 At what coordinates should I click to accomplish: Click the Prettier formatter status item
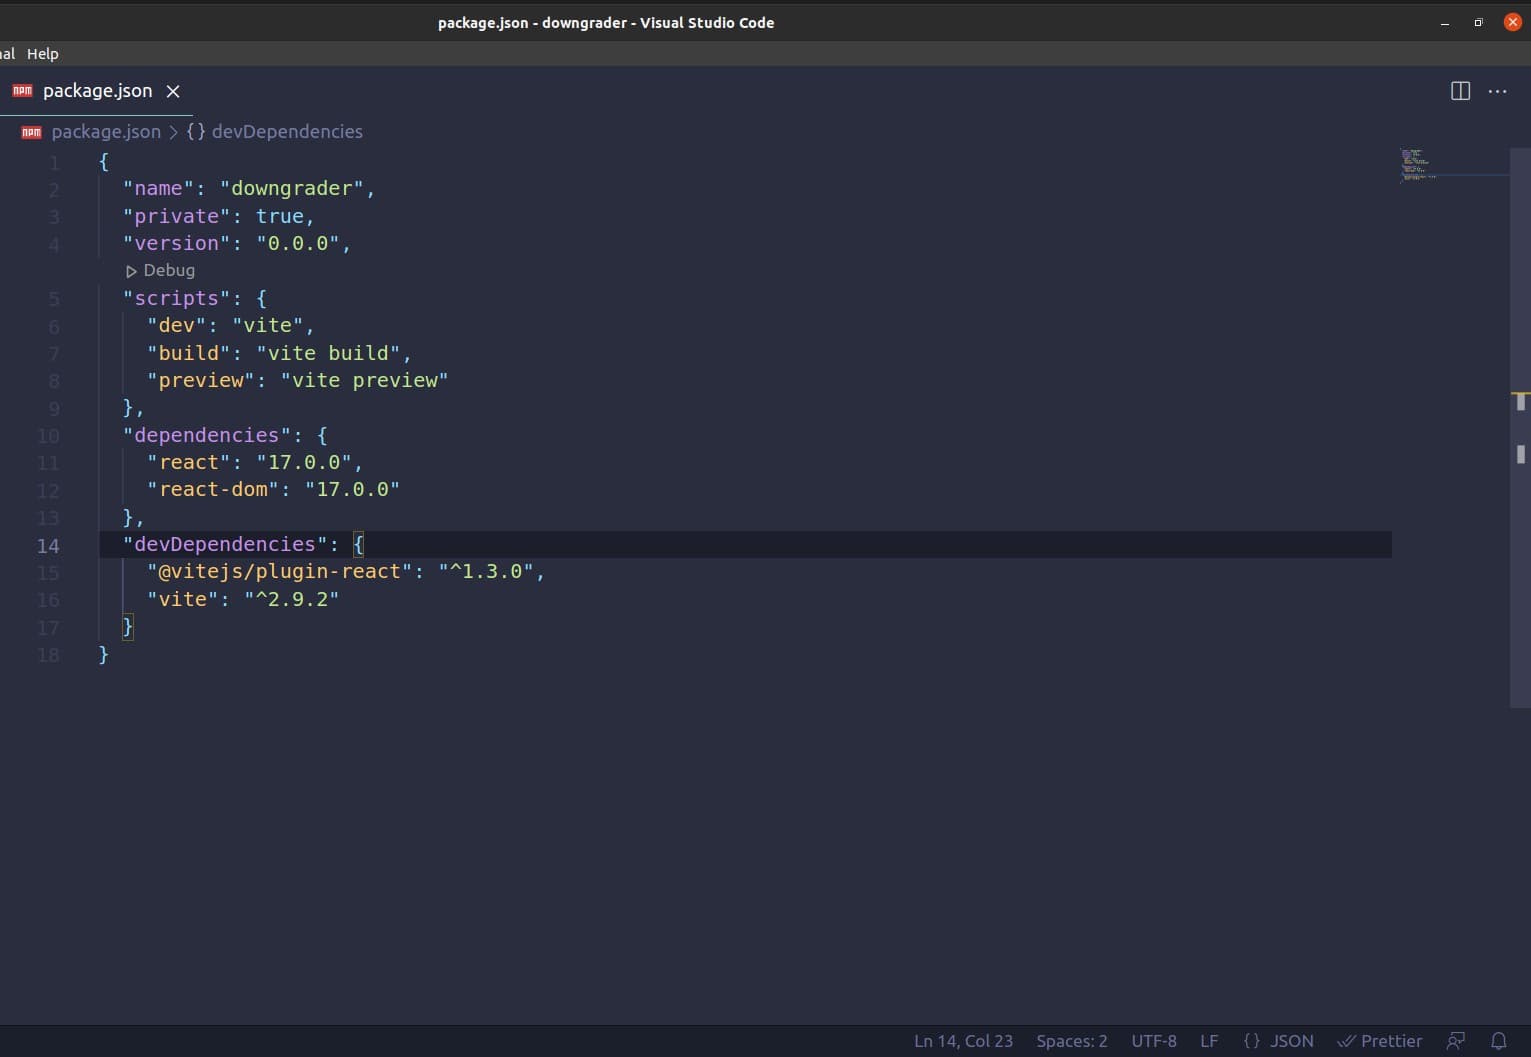point(1379,1041)
